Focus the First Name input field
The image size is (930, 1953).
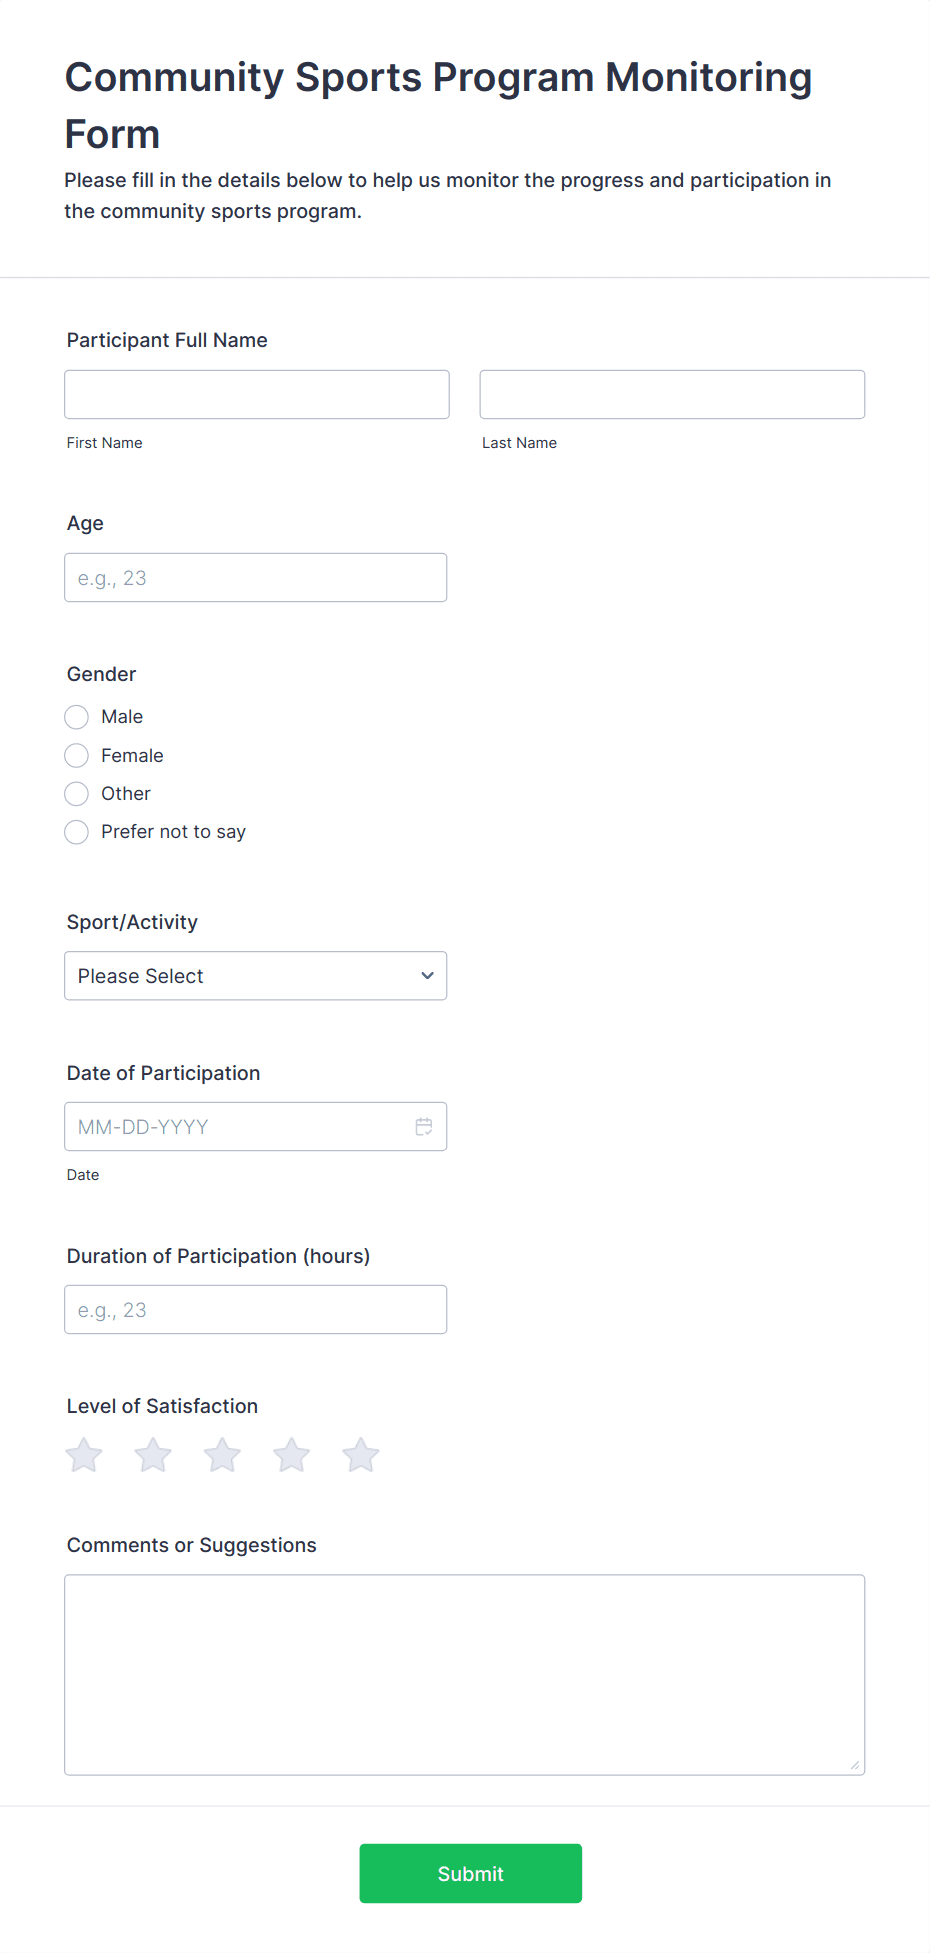[257, 395]
